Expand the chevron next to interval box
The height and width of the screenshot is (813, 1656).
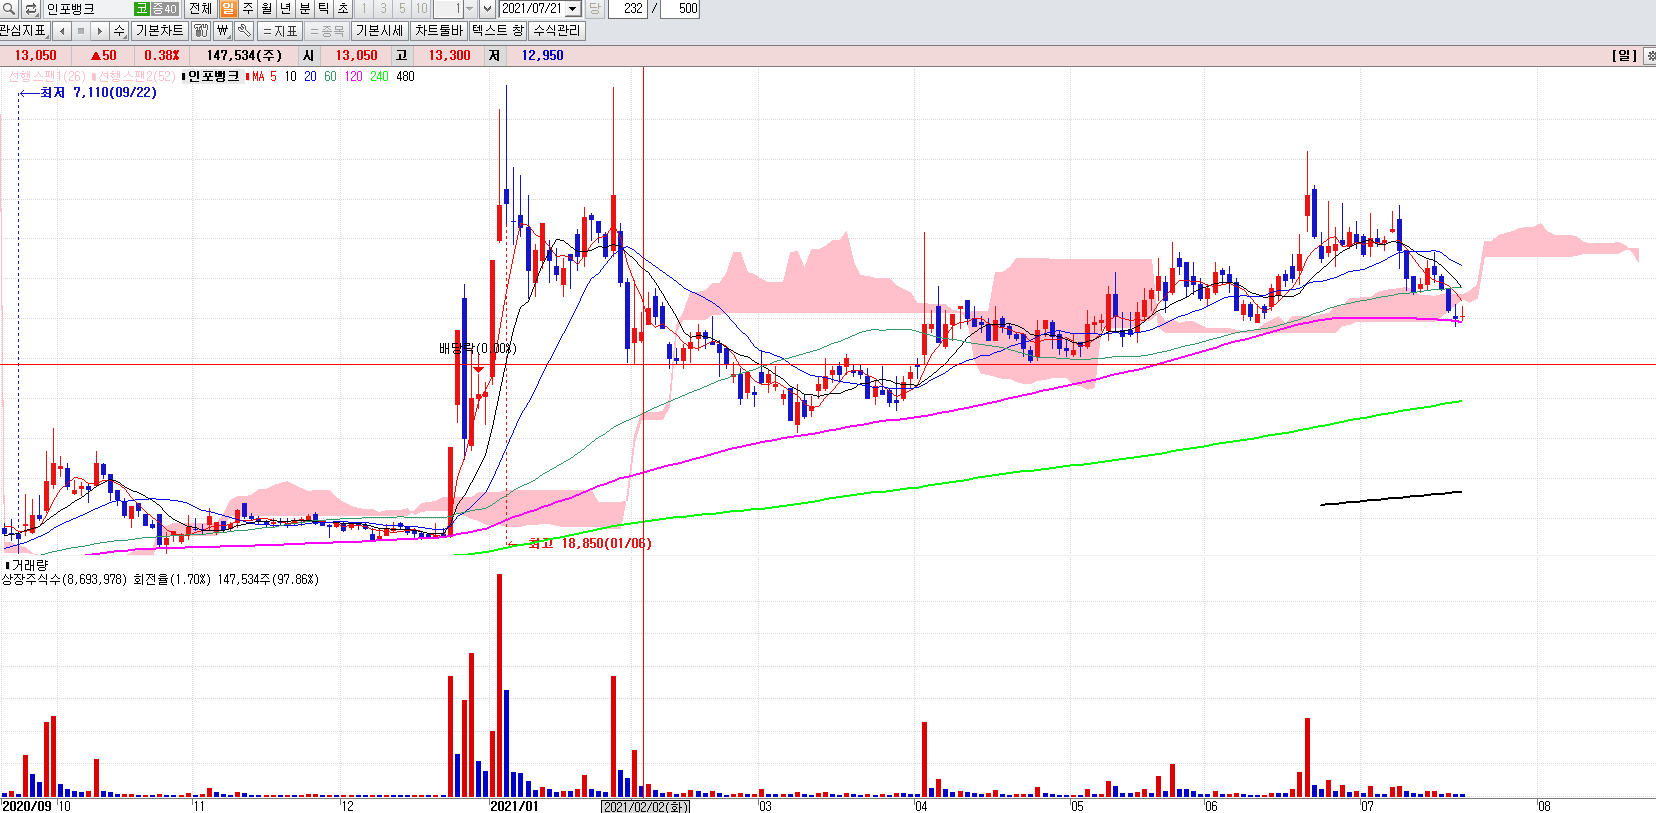[488, 8]
